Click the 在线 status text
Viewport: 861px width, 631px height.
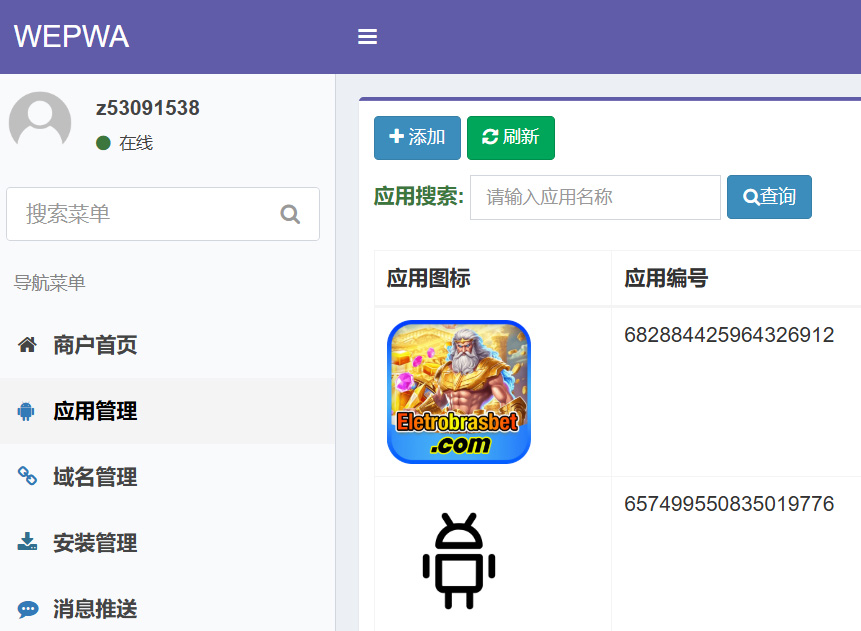tap(136, 143)
